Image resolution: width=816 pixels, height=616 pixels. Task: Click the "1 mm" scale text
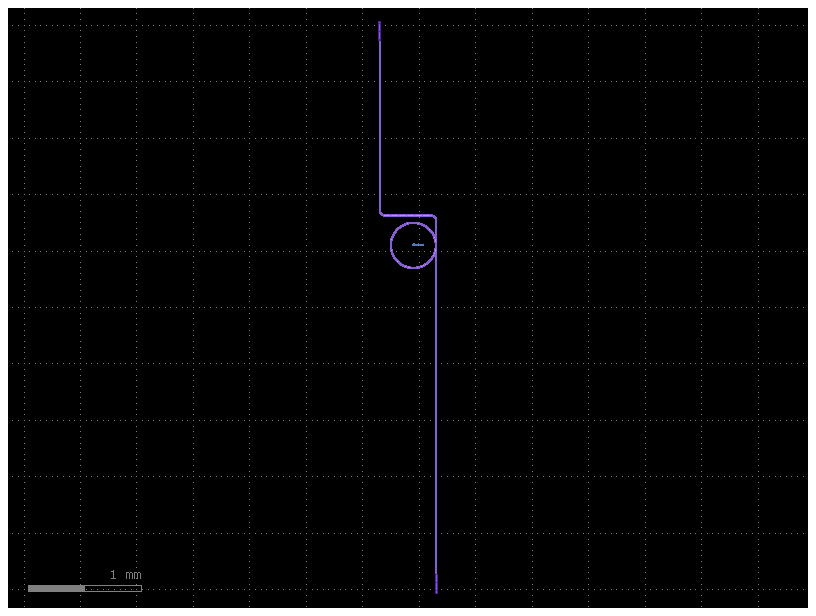[x=125, y=575]
